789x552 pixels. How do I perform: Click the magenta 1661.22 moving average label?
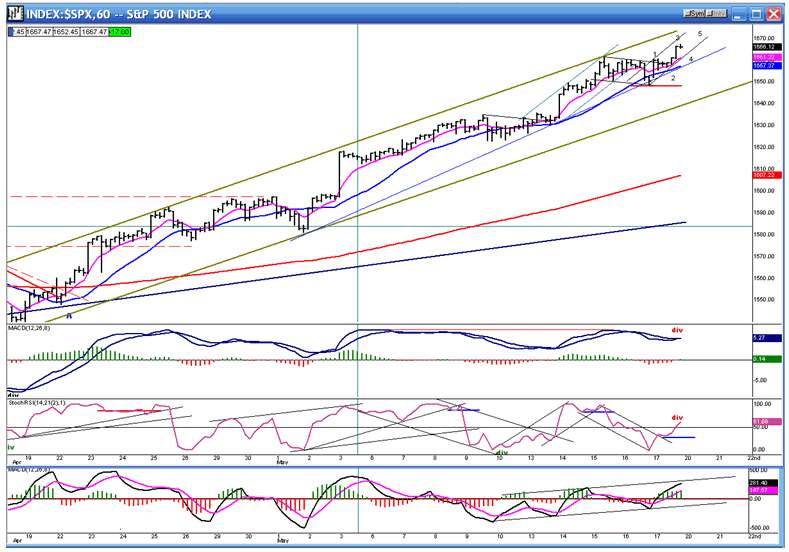pos(767,57)
